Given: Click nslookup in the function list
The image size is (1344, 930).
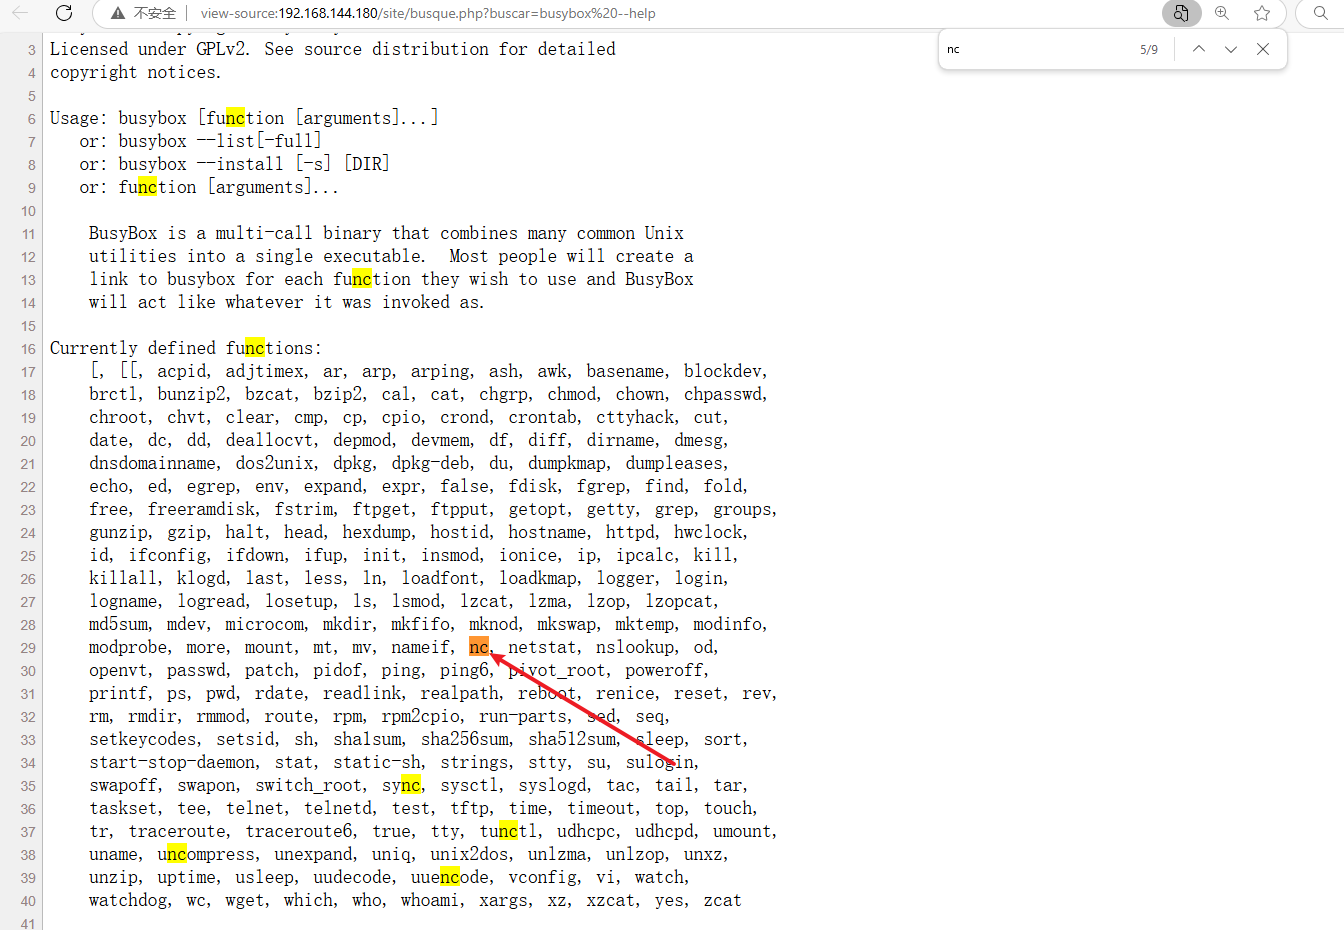Looking at the screenshot, I should [x=635, y=647].
